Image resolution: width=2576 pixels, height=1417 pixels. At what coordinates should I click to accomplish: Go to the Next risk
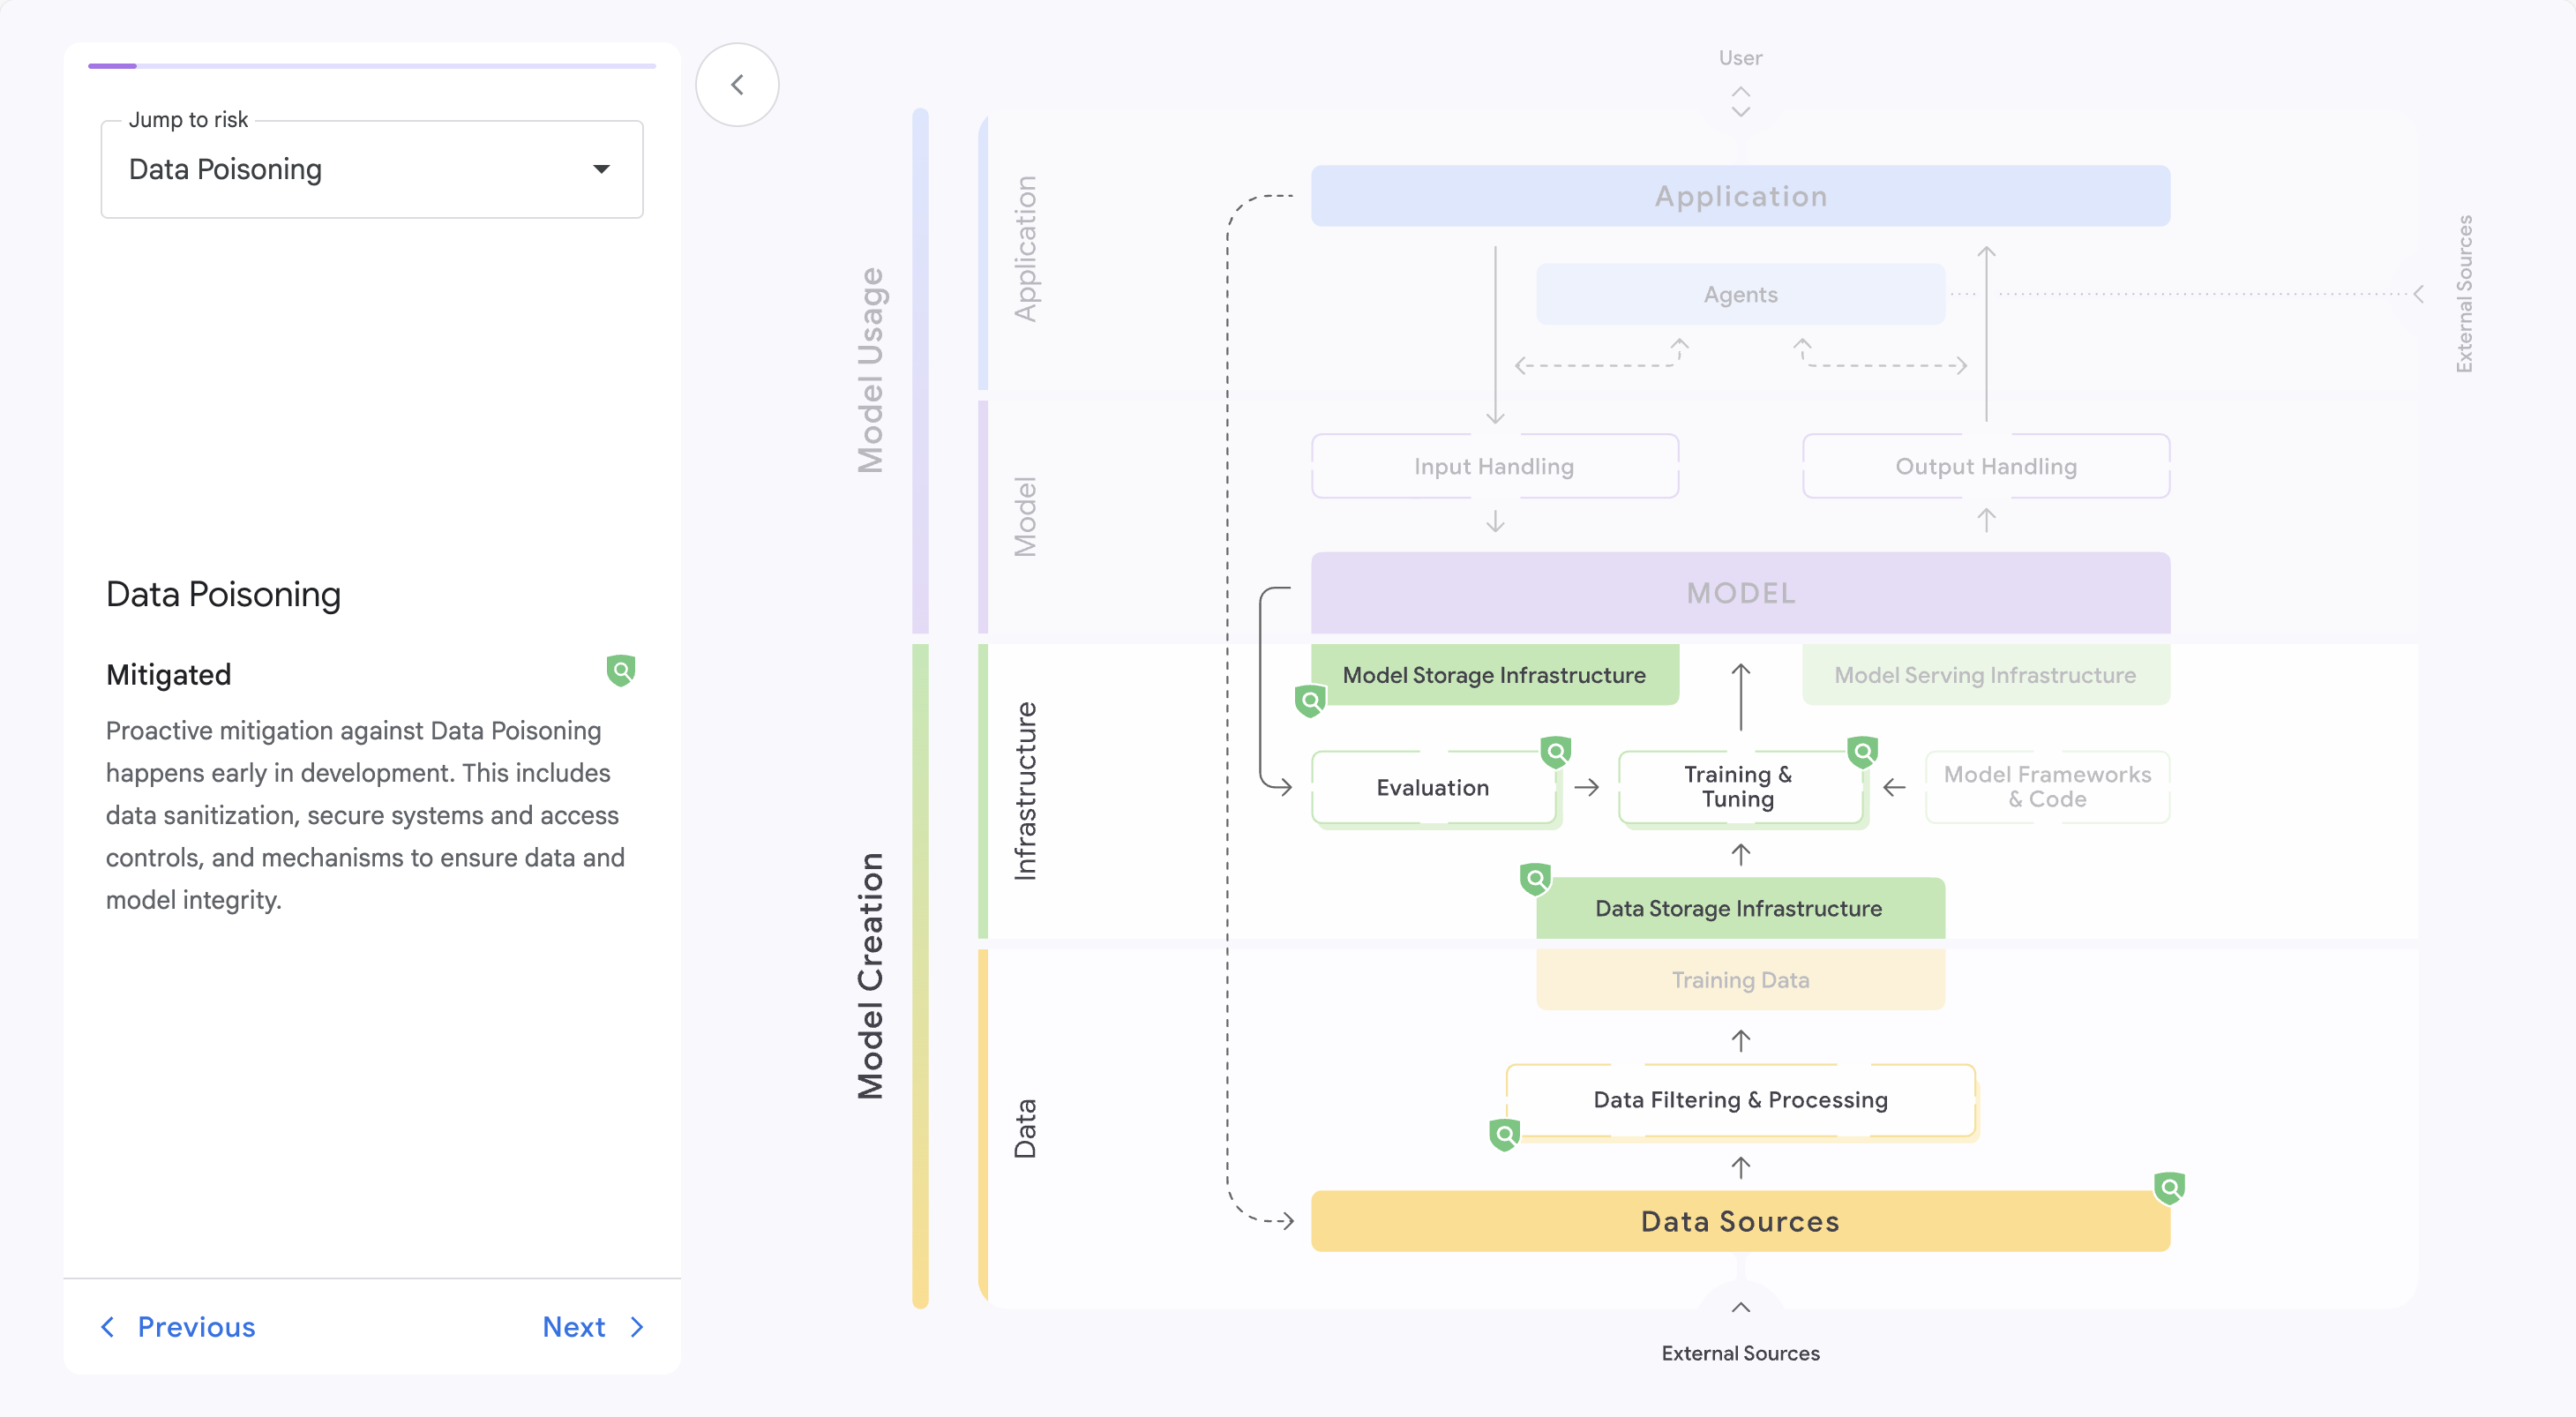coord(593,1327)
